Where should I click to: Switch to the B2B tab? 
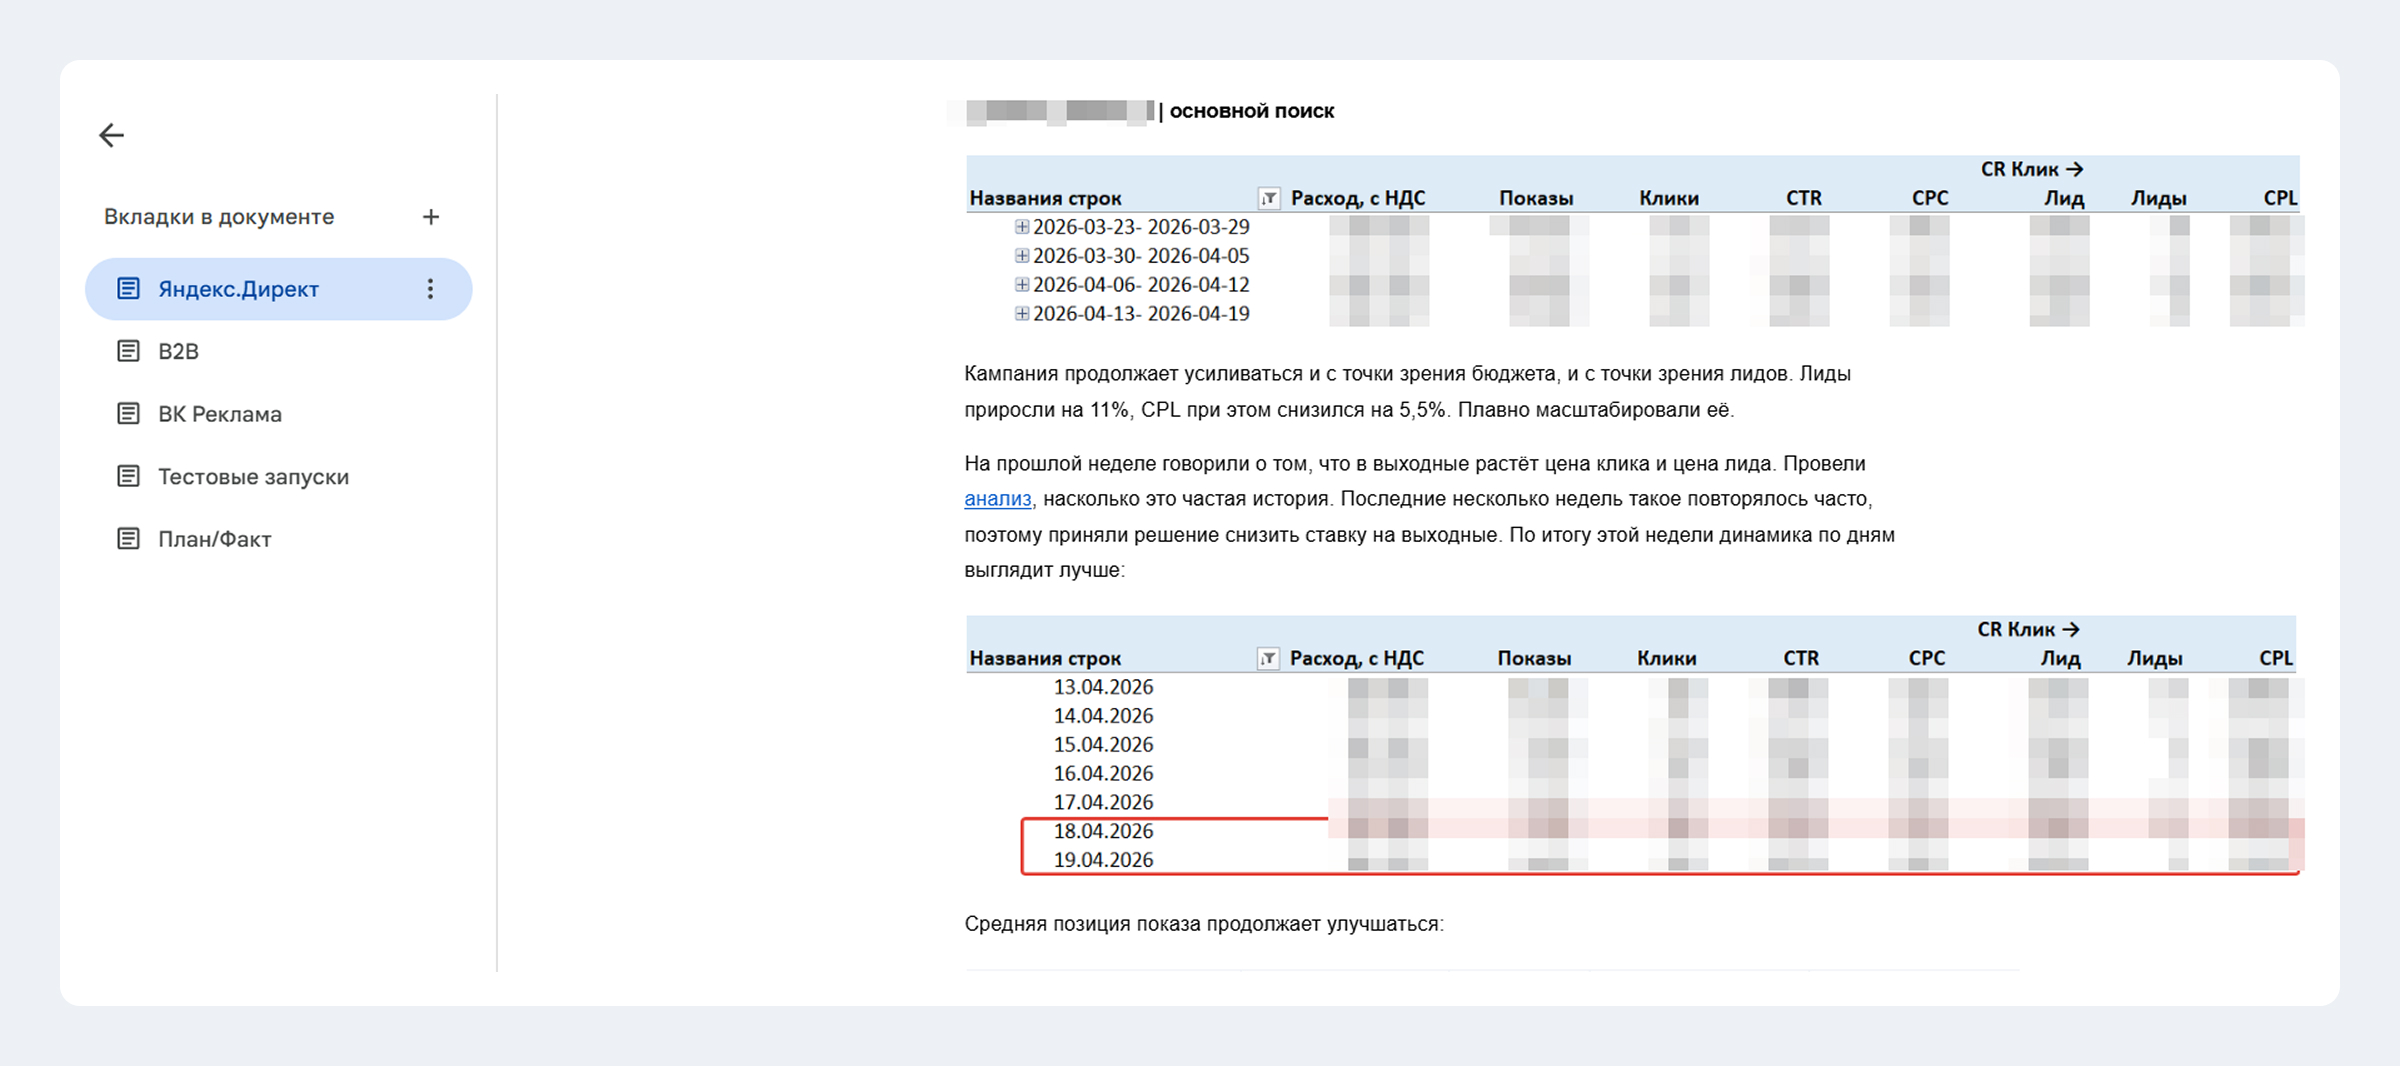point(178,351)
